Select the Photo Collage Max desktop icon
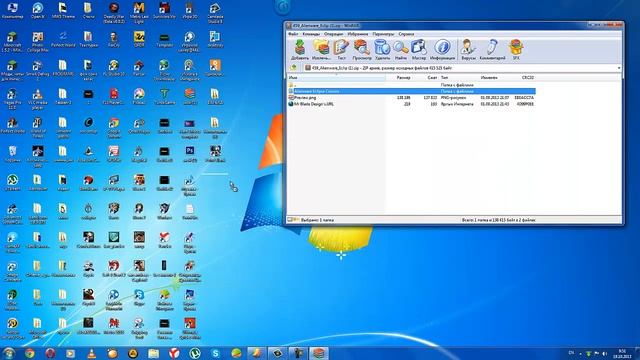Screen dimensions: 640x360 click(38, 42)
